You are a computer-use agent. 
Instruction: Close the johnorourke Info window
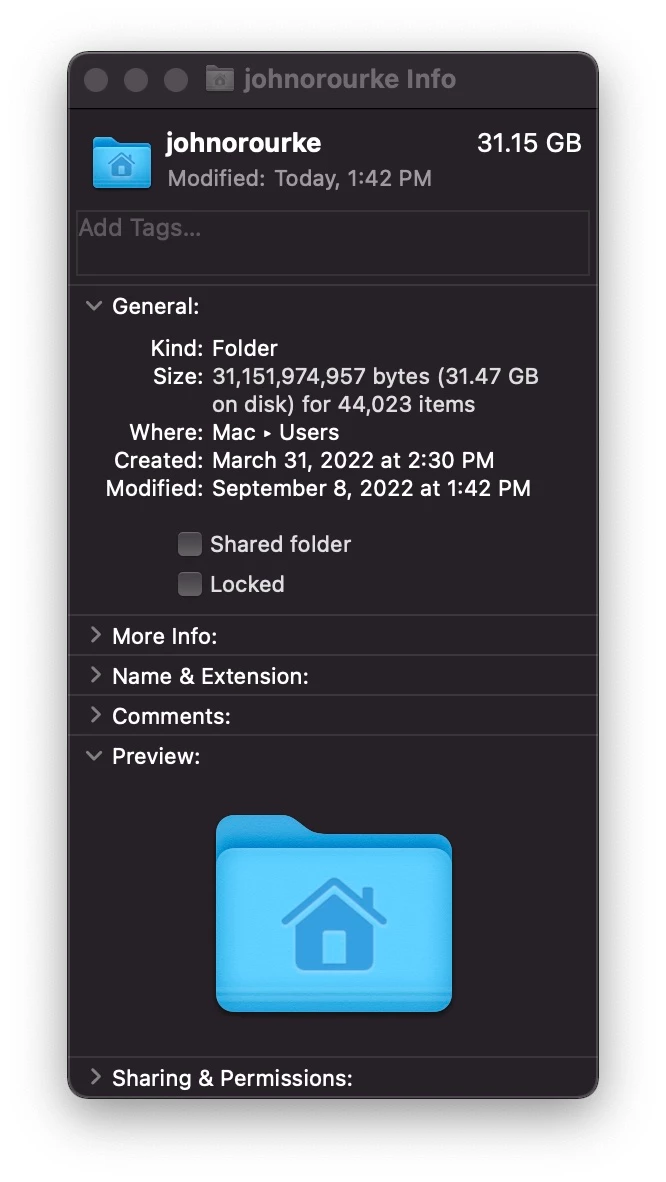(96, 79)
